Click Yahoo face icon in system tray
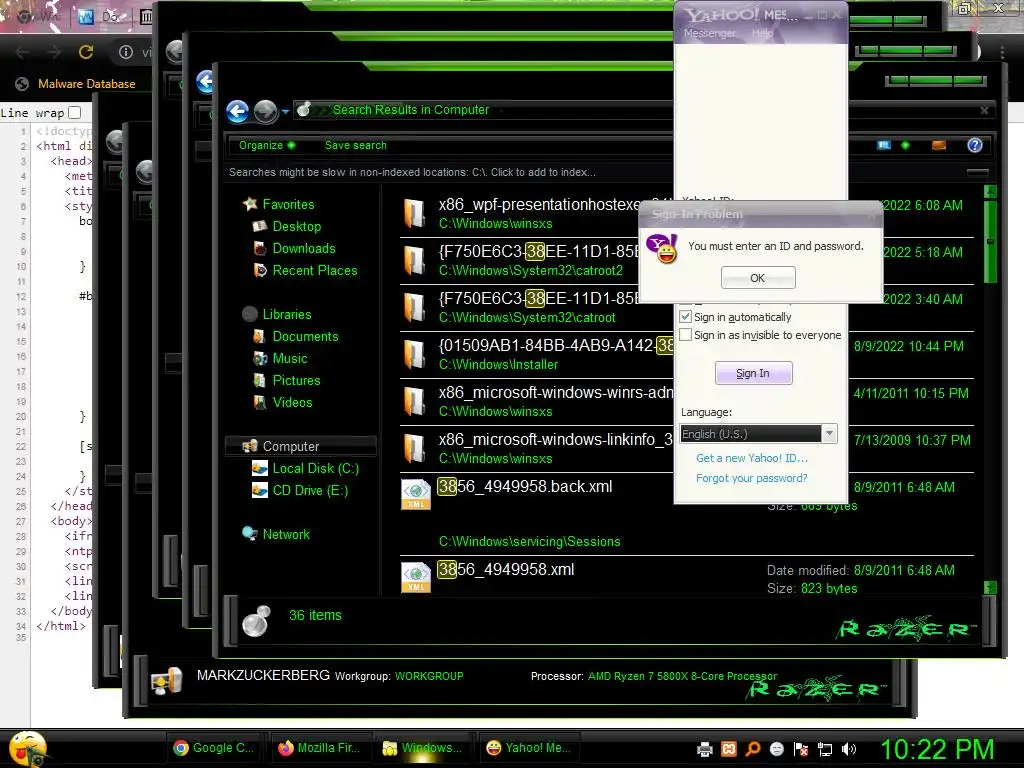Screen dimensions: 1024x768 pyautogui.click(x=777, y=749)
